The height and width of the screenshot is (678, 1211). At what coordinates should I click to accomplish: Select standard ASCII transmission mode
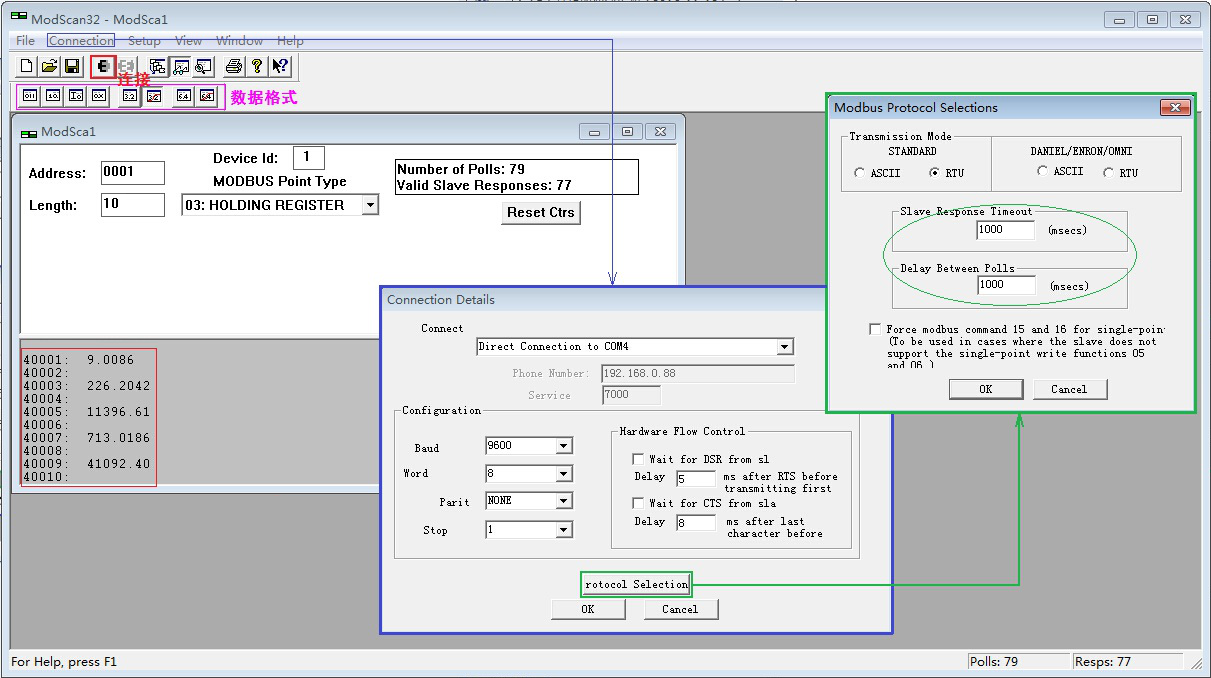pos(860,173)
